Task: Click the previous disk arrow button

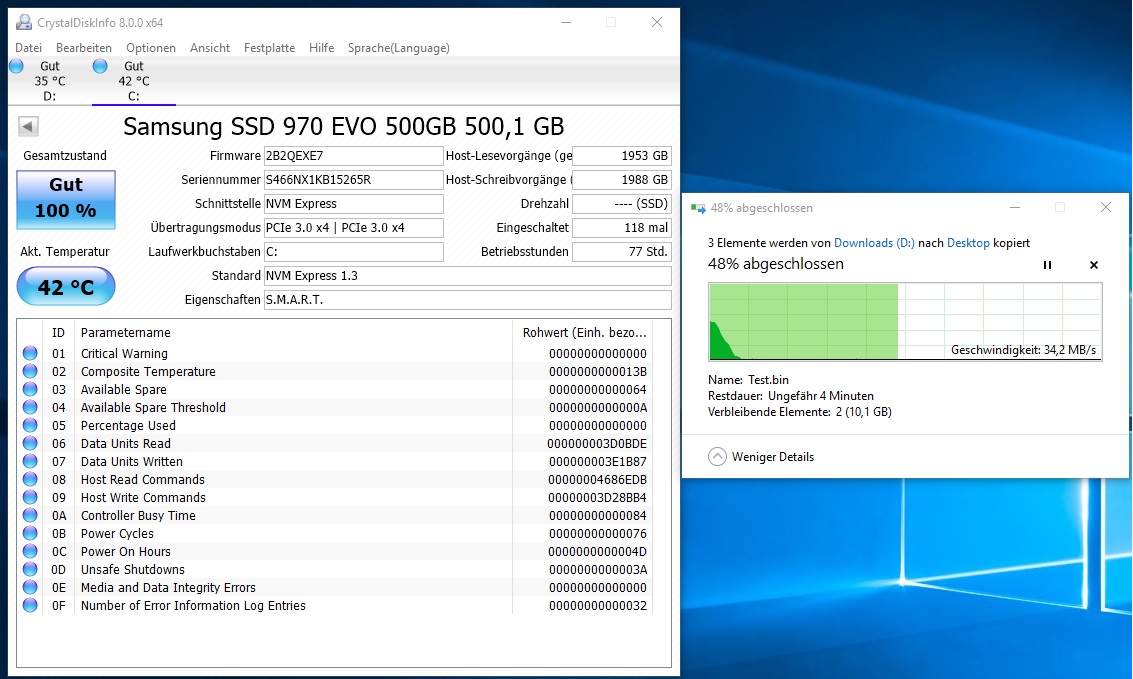Action: [28, 126]
